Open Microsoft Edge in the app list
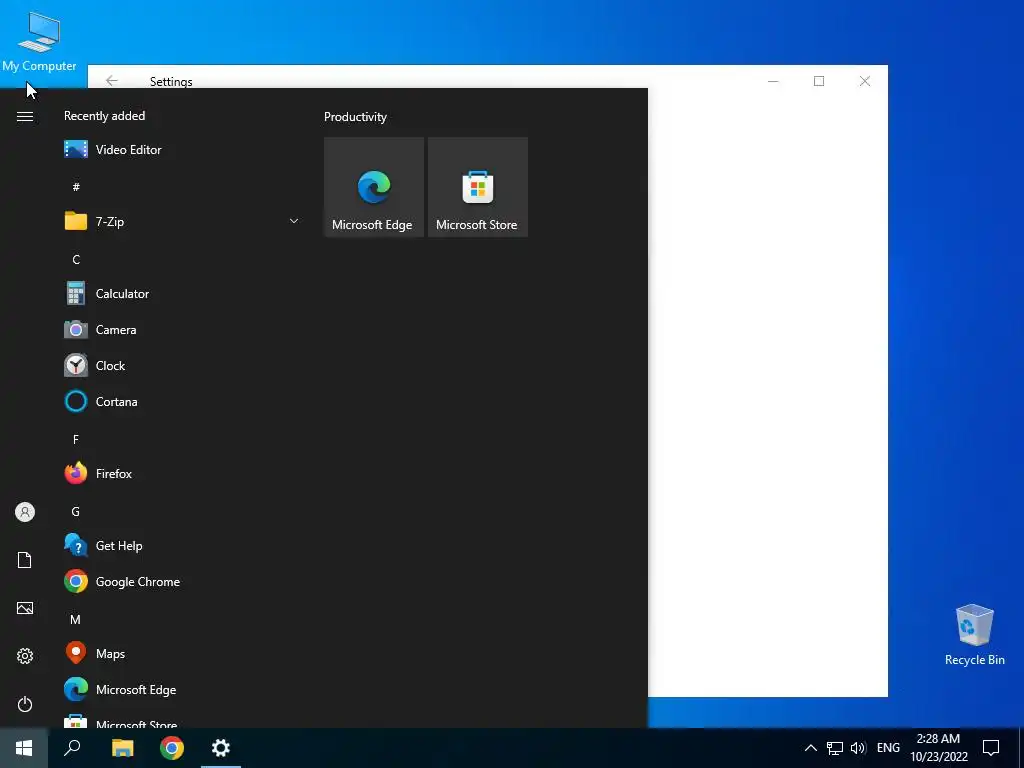 182,690
